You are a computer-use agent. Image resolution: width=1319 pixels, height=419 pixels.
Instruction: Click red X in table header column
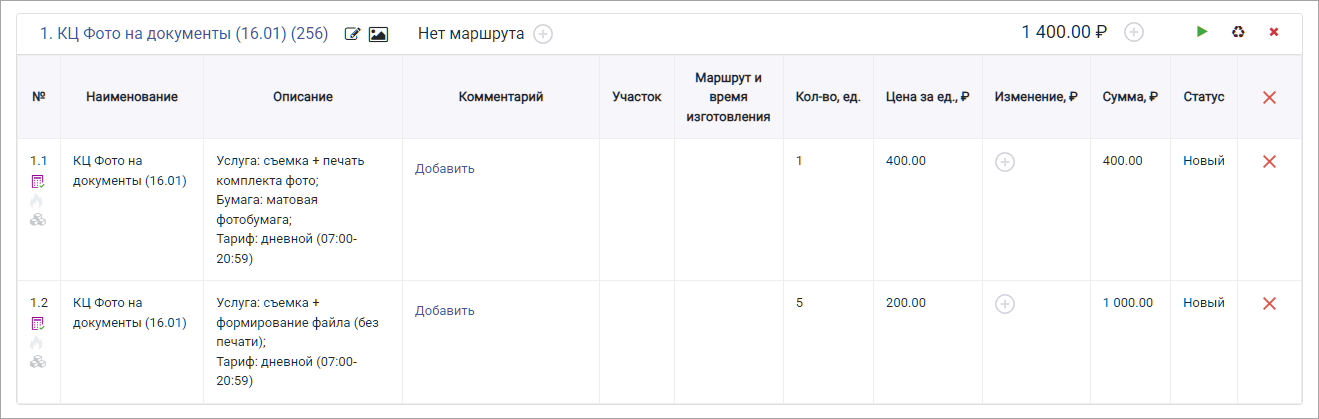coord(1269,97)
